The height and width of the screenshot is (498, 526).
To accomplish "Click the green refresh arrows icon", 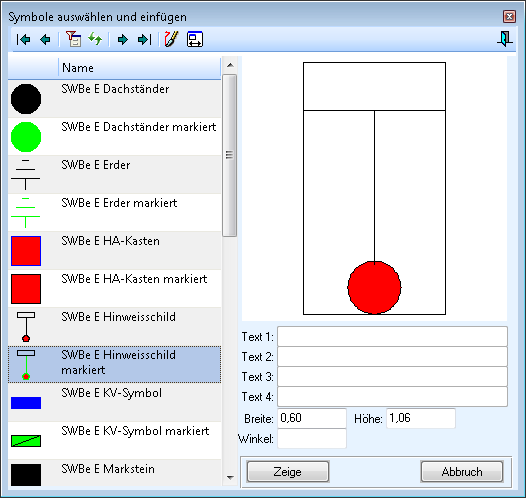I will point(95,39).
